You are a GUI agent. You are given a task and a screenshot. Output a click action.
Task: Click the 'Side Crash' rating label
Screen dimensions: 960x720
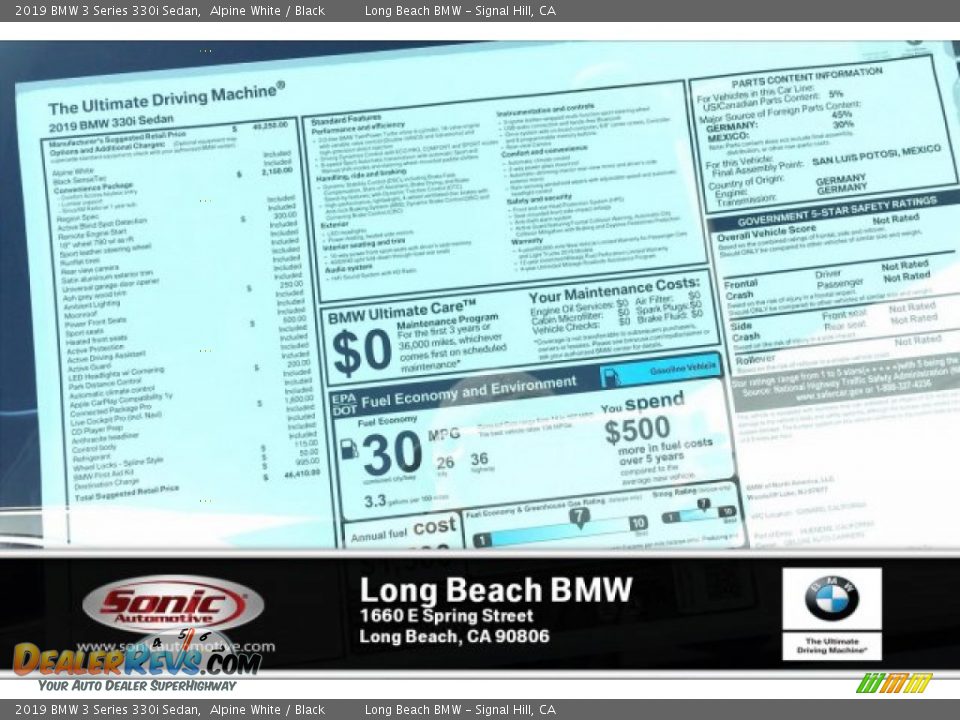point(745,331)
